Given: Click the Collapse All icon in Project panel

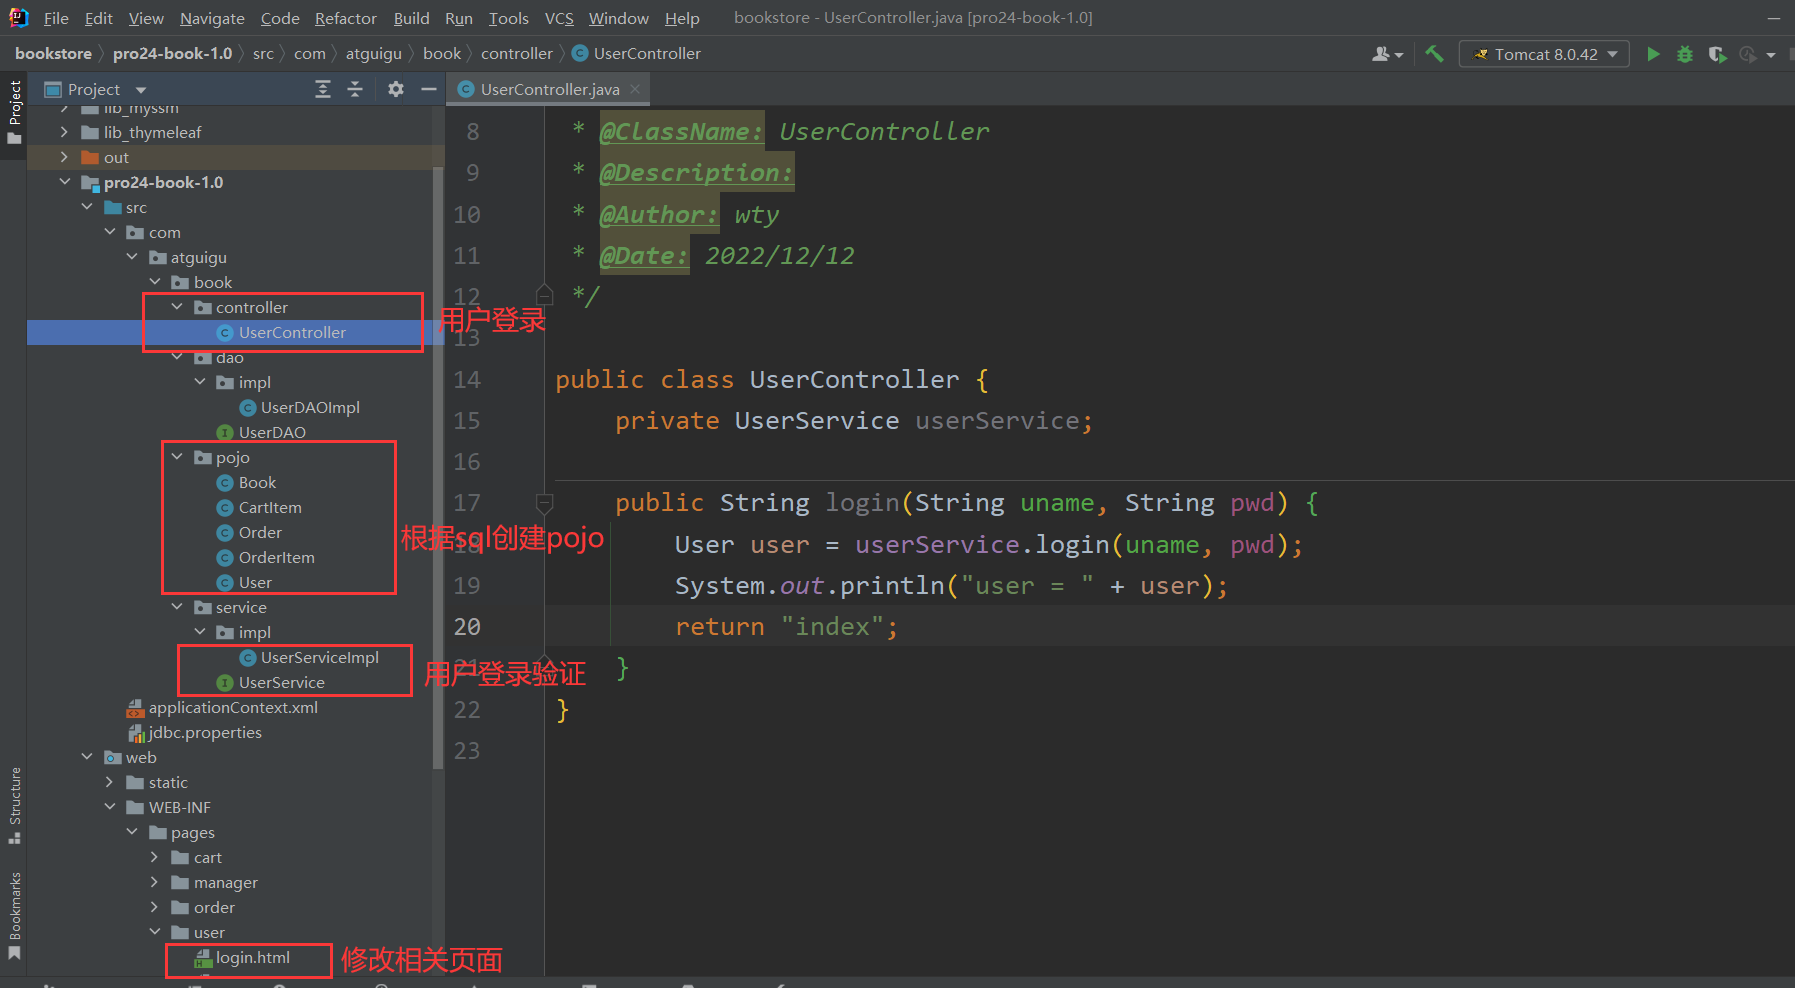Looking at the screenshot, I should (x=355, y=89).
